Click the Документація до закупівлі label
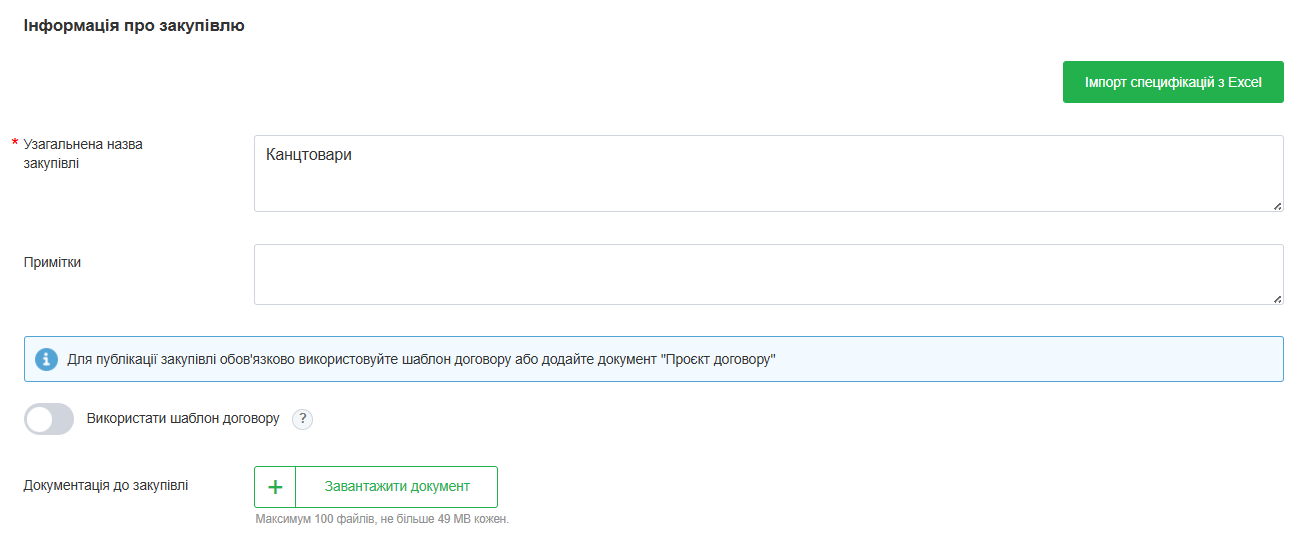The image size is (1308, 541). [105, 486]
